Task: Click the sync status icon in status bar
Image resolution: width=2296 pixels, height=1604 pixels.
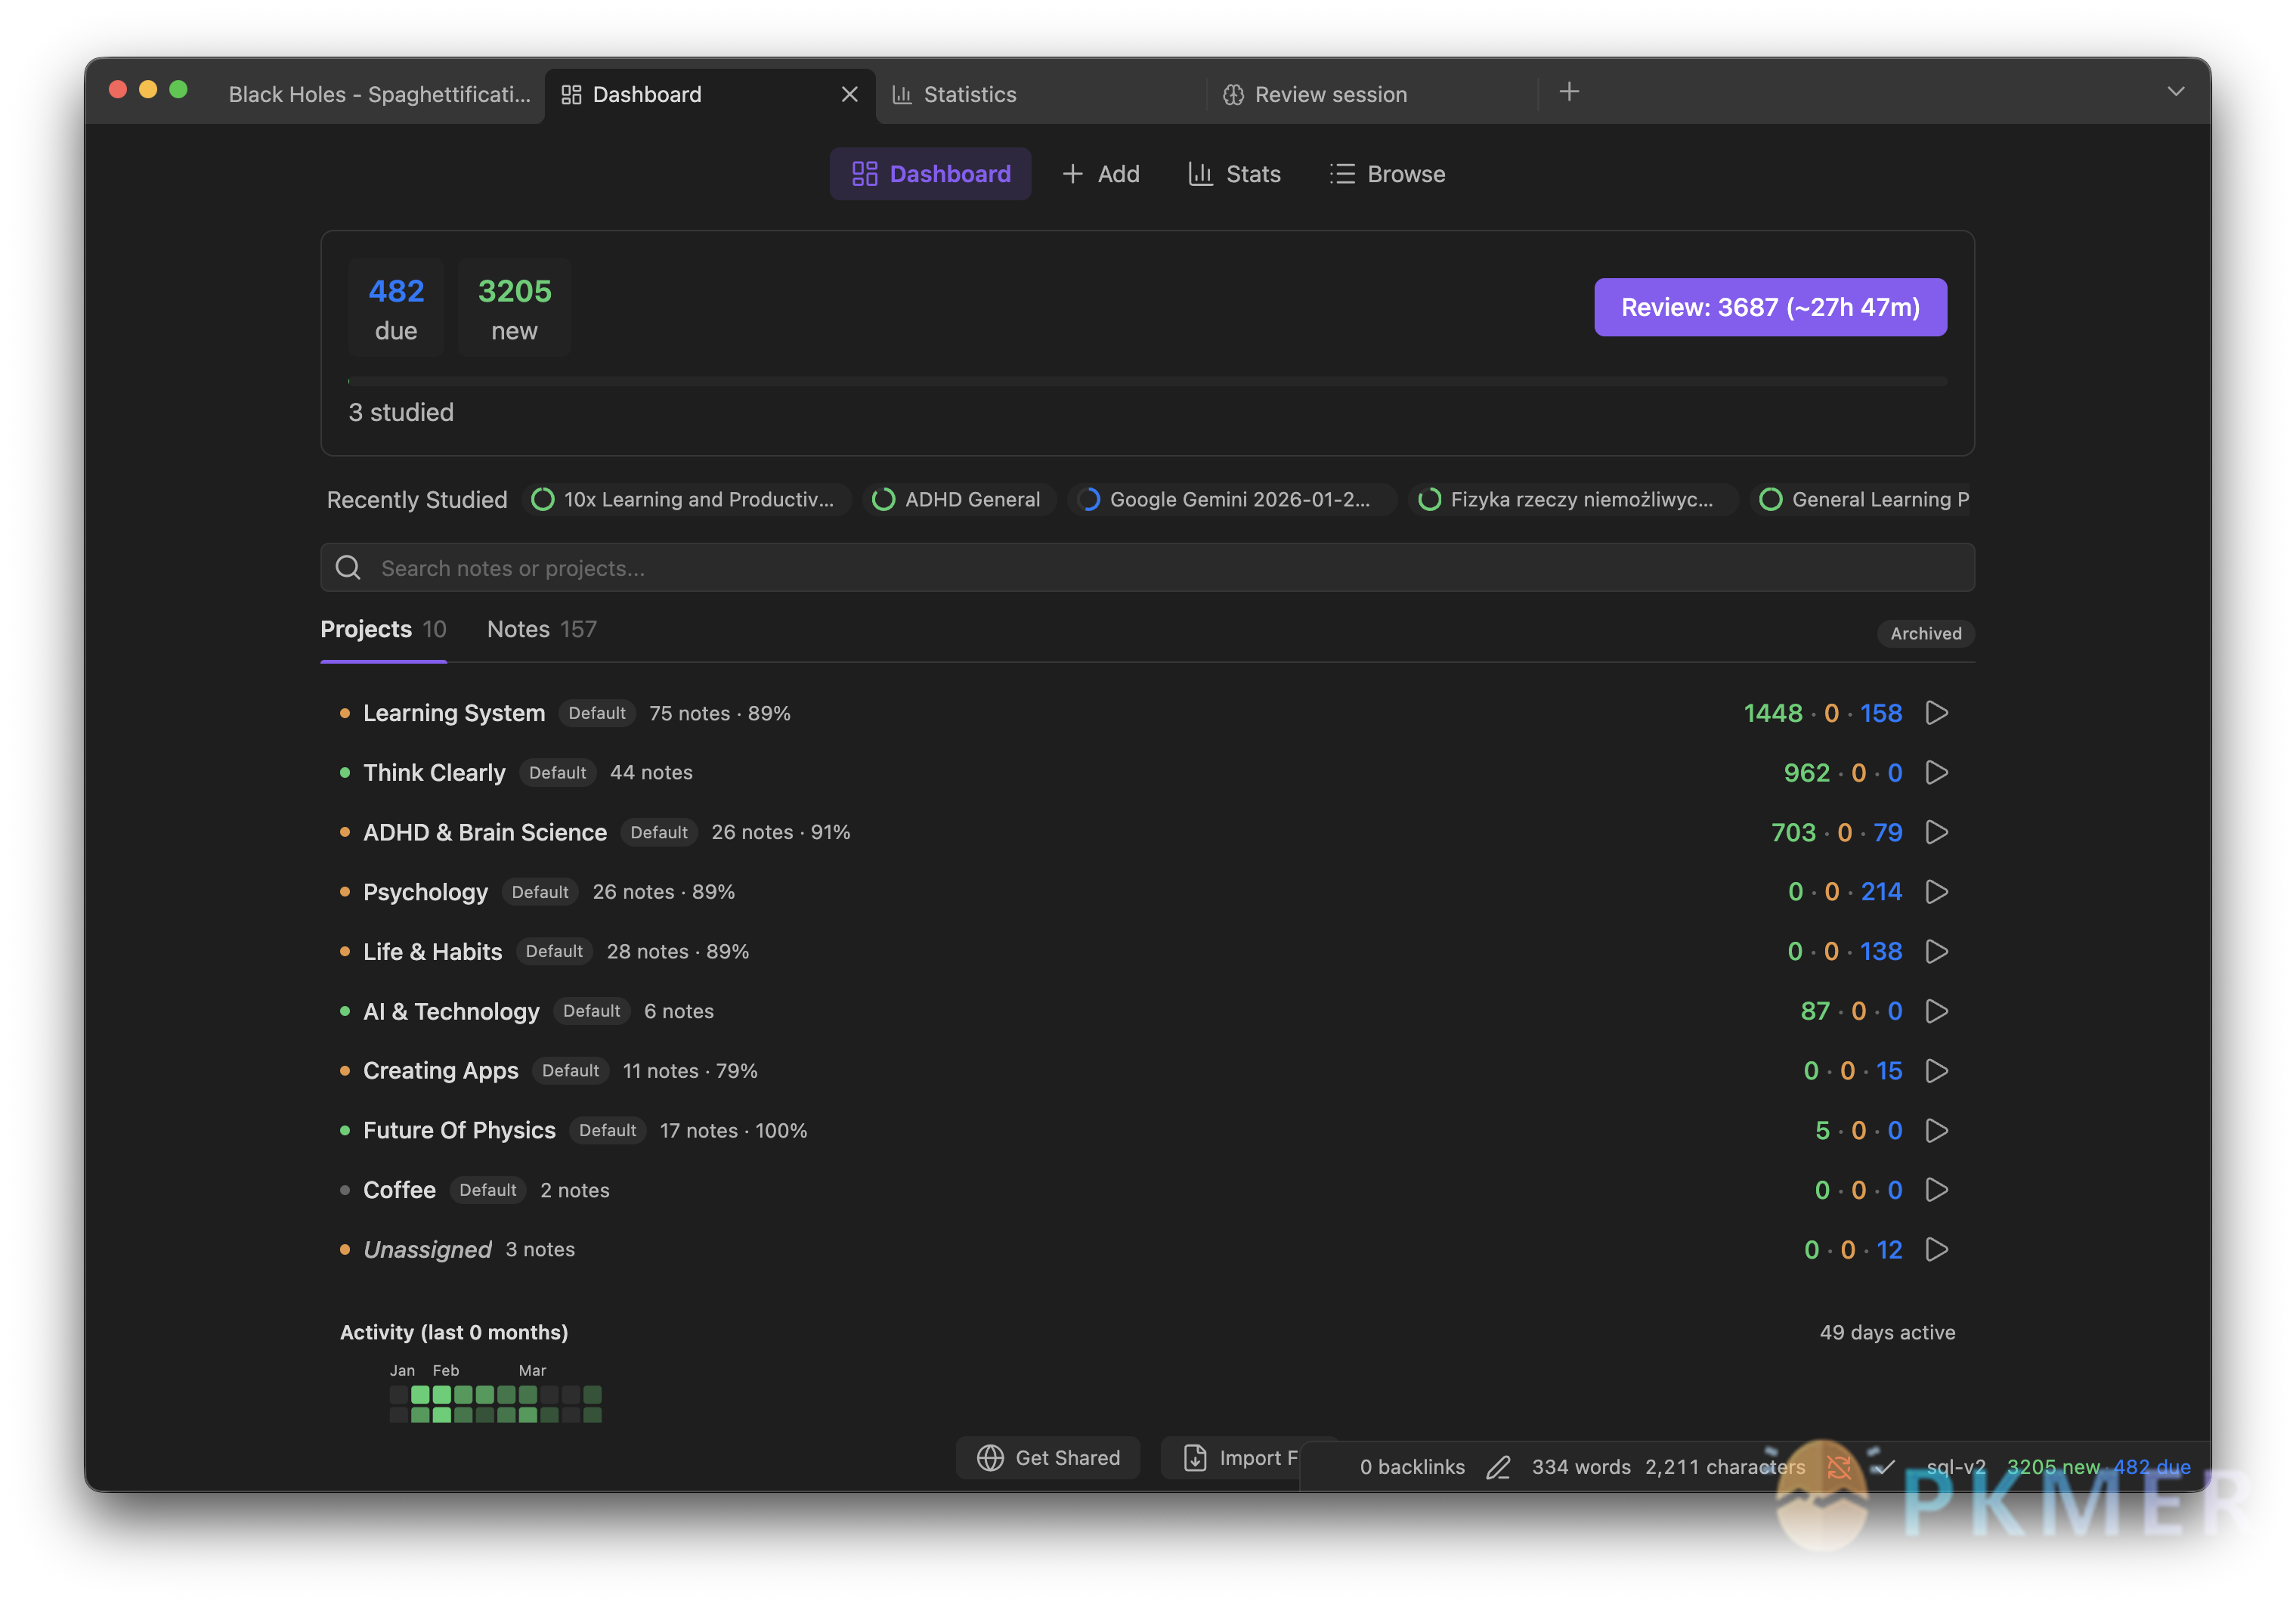Action: click(x=1838, y=1466)
